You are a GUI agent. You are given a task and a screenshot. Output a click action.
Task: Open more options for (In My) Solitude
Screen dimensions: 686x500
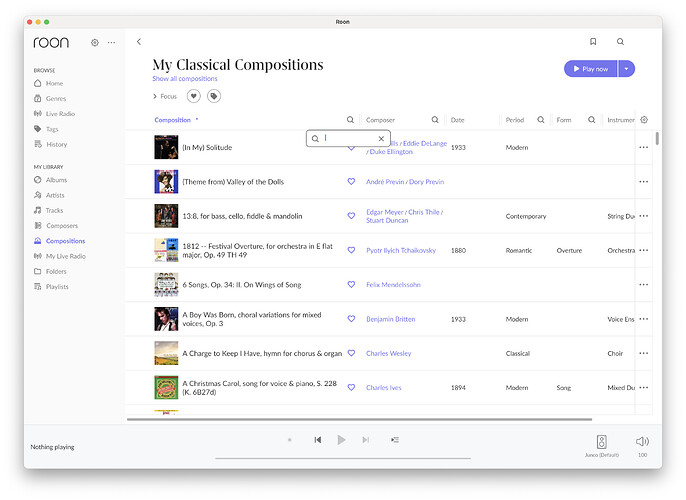[x=644, y=147]
